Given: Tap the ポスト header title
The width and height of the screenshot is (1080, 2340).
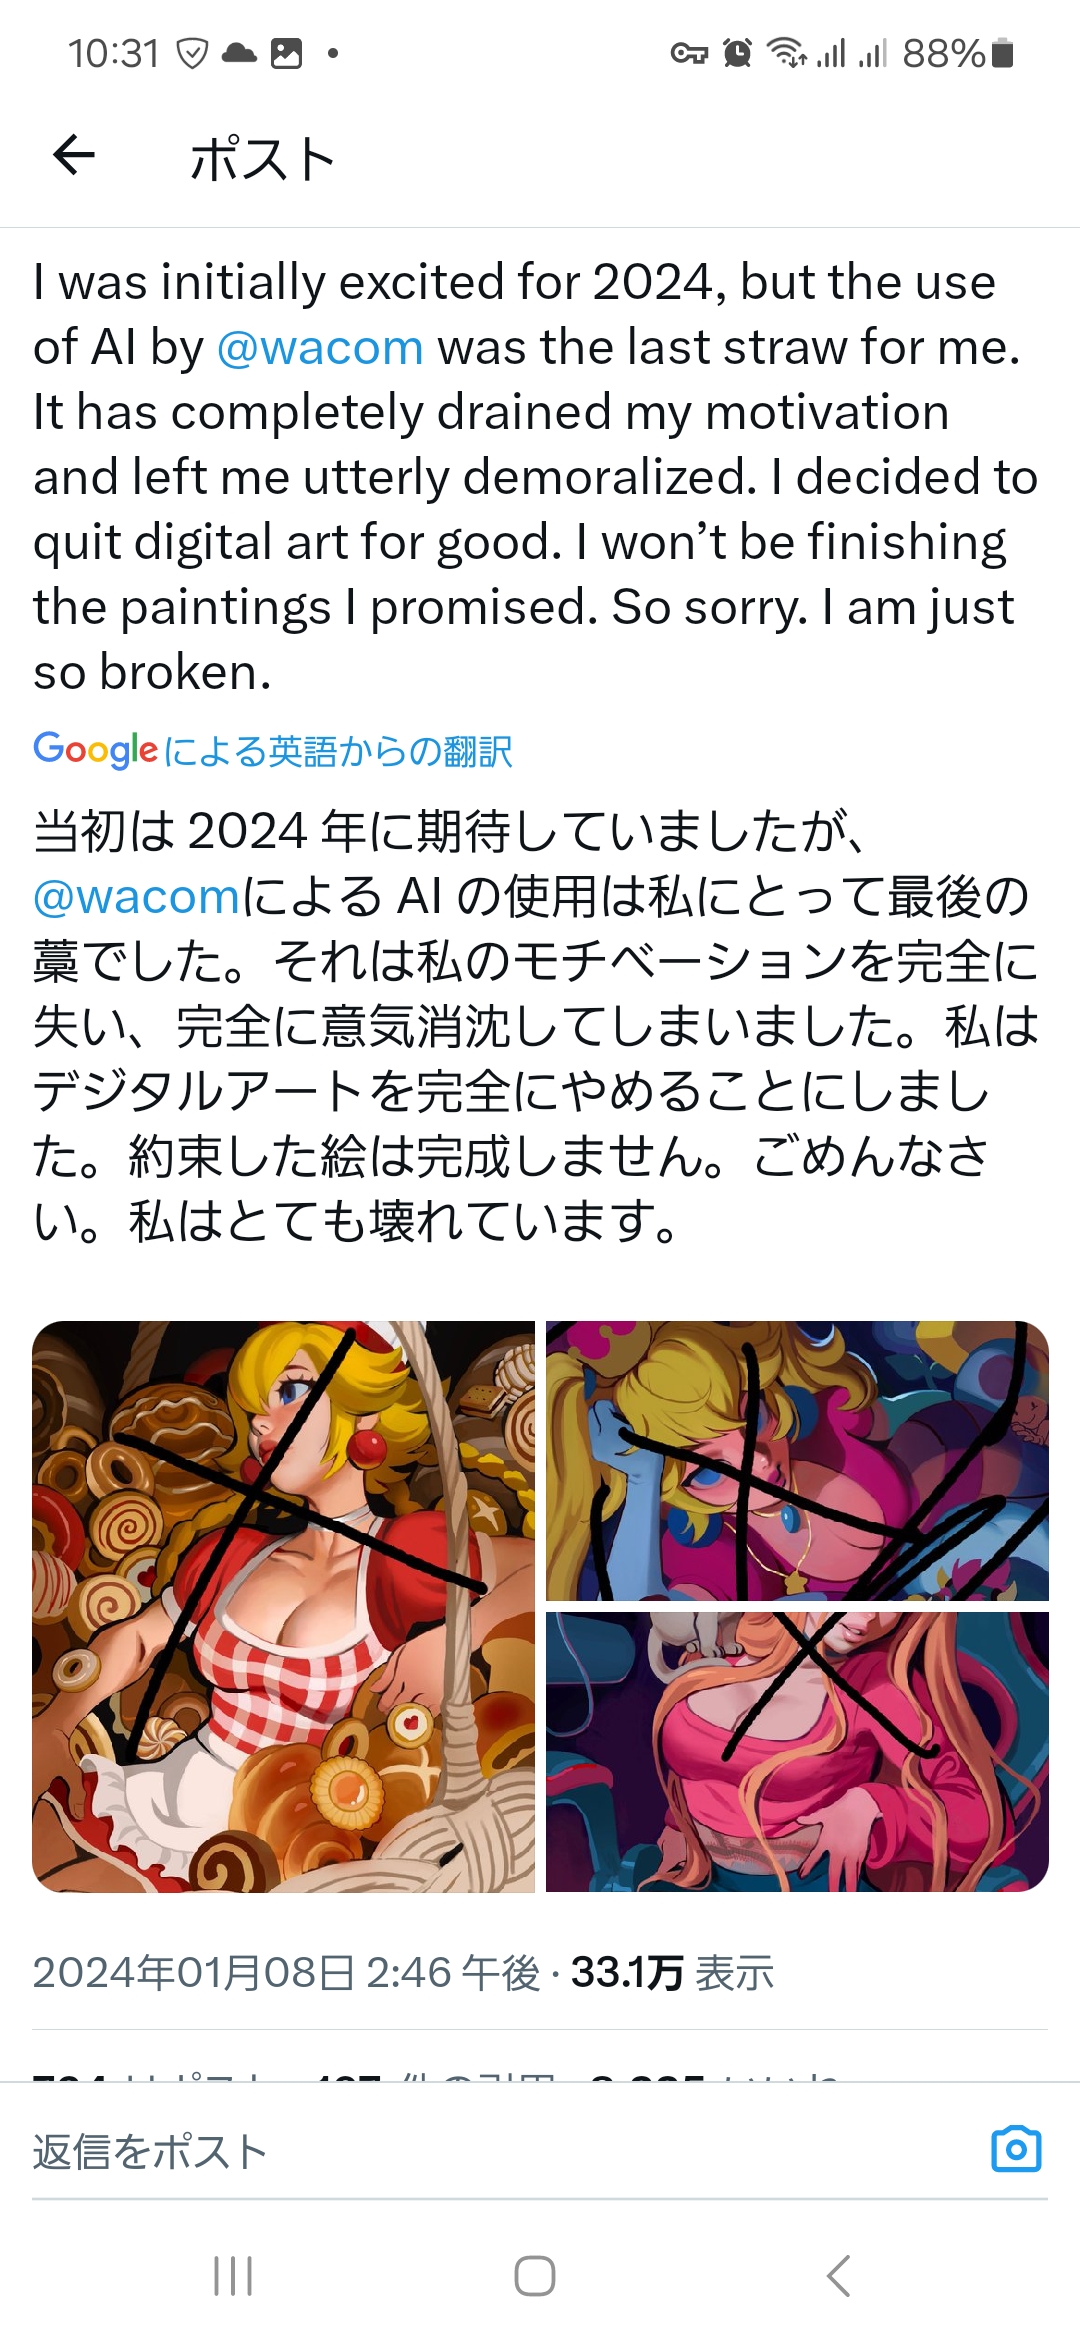Looking at the screenshot, I should [x=262, y=159].
